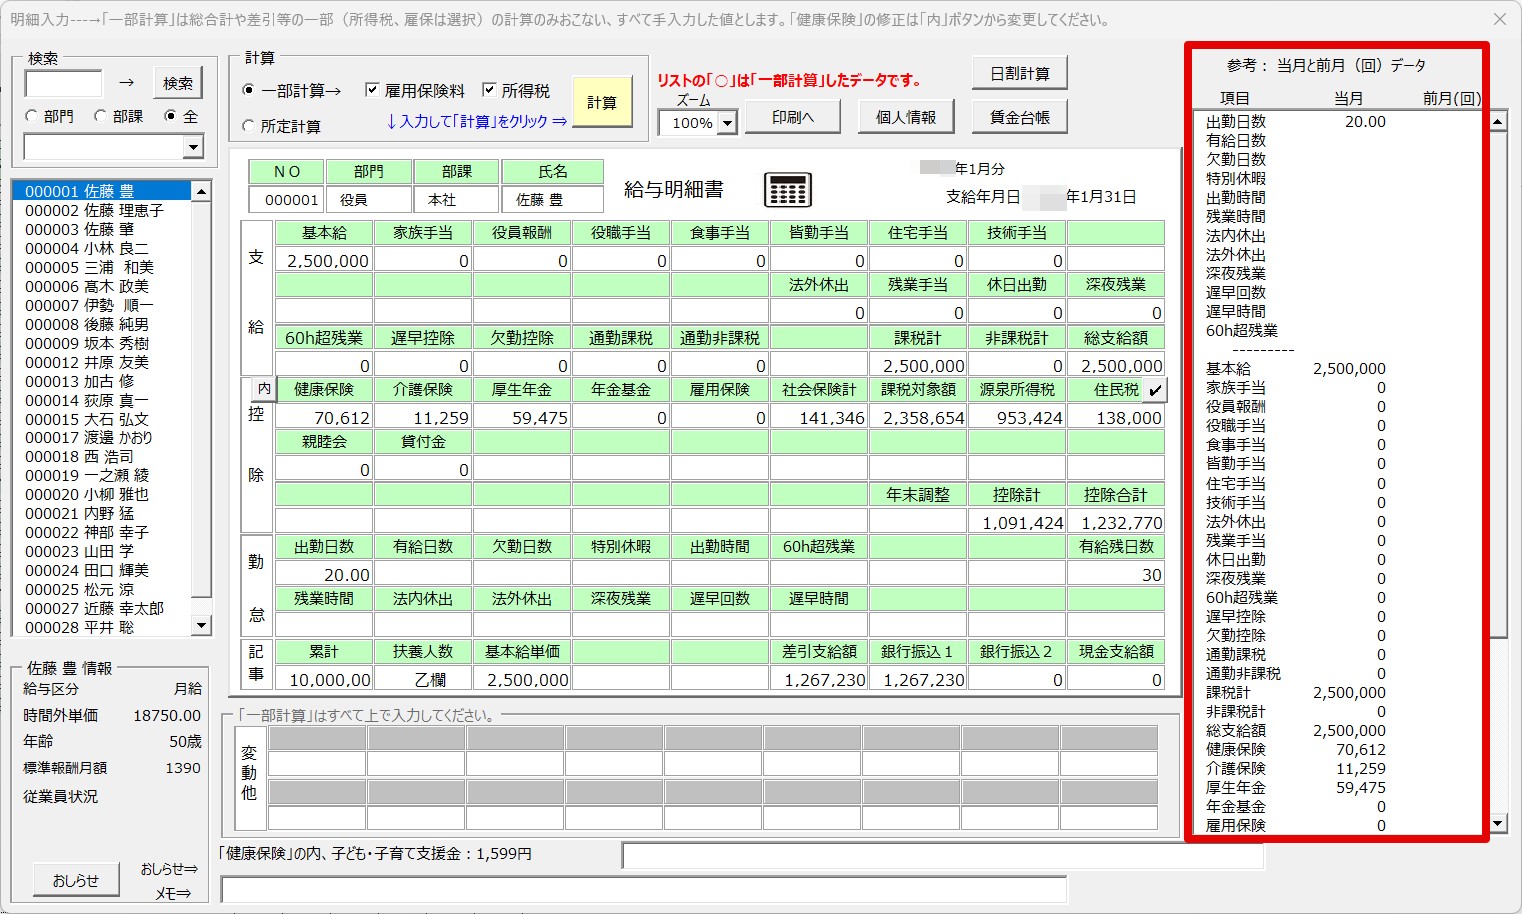Open the 賃金台帳 wage ledger

pyautogui.click(x=1020, y=117)
